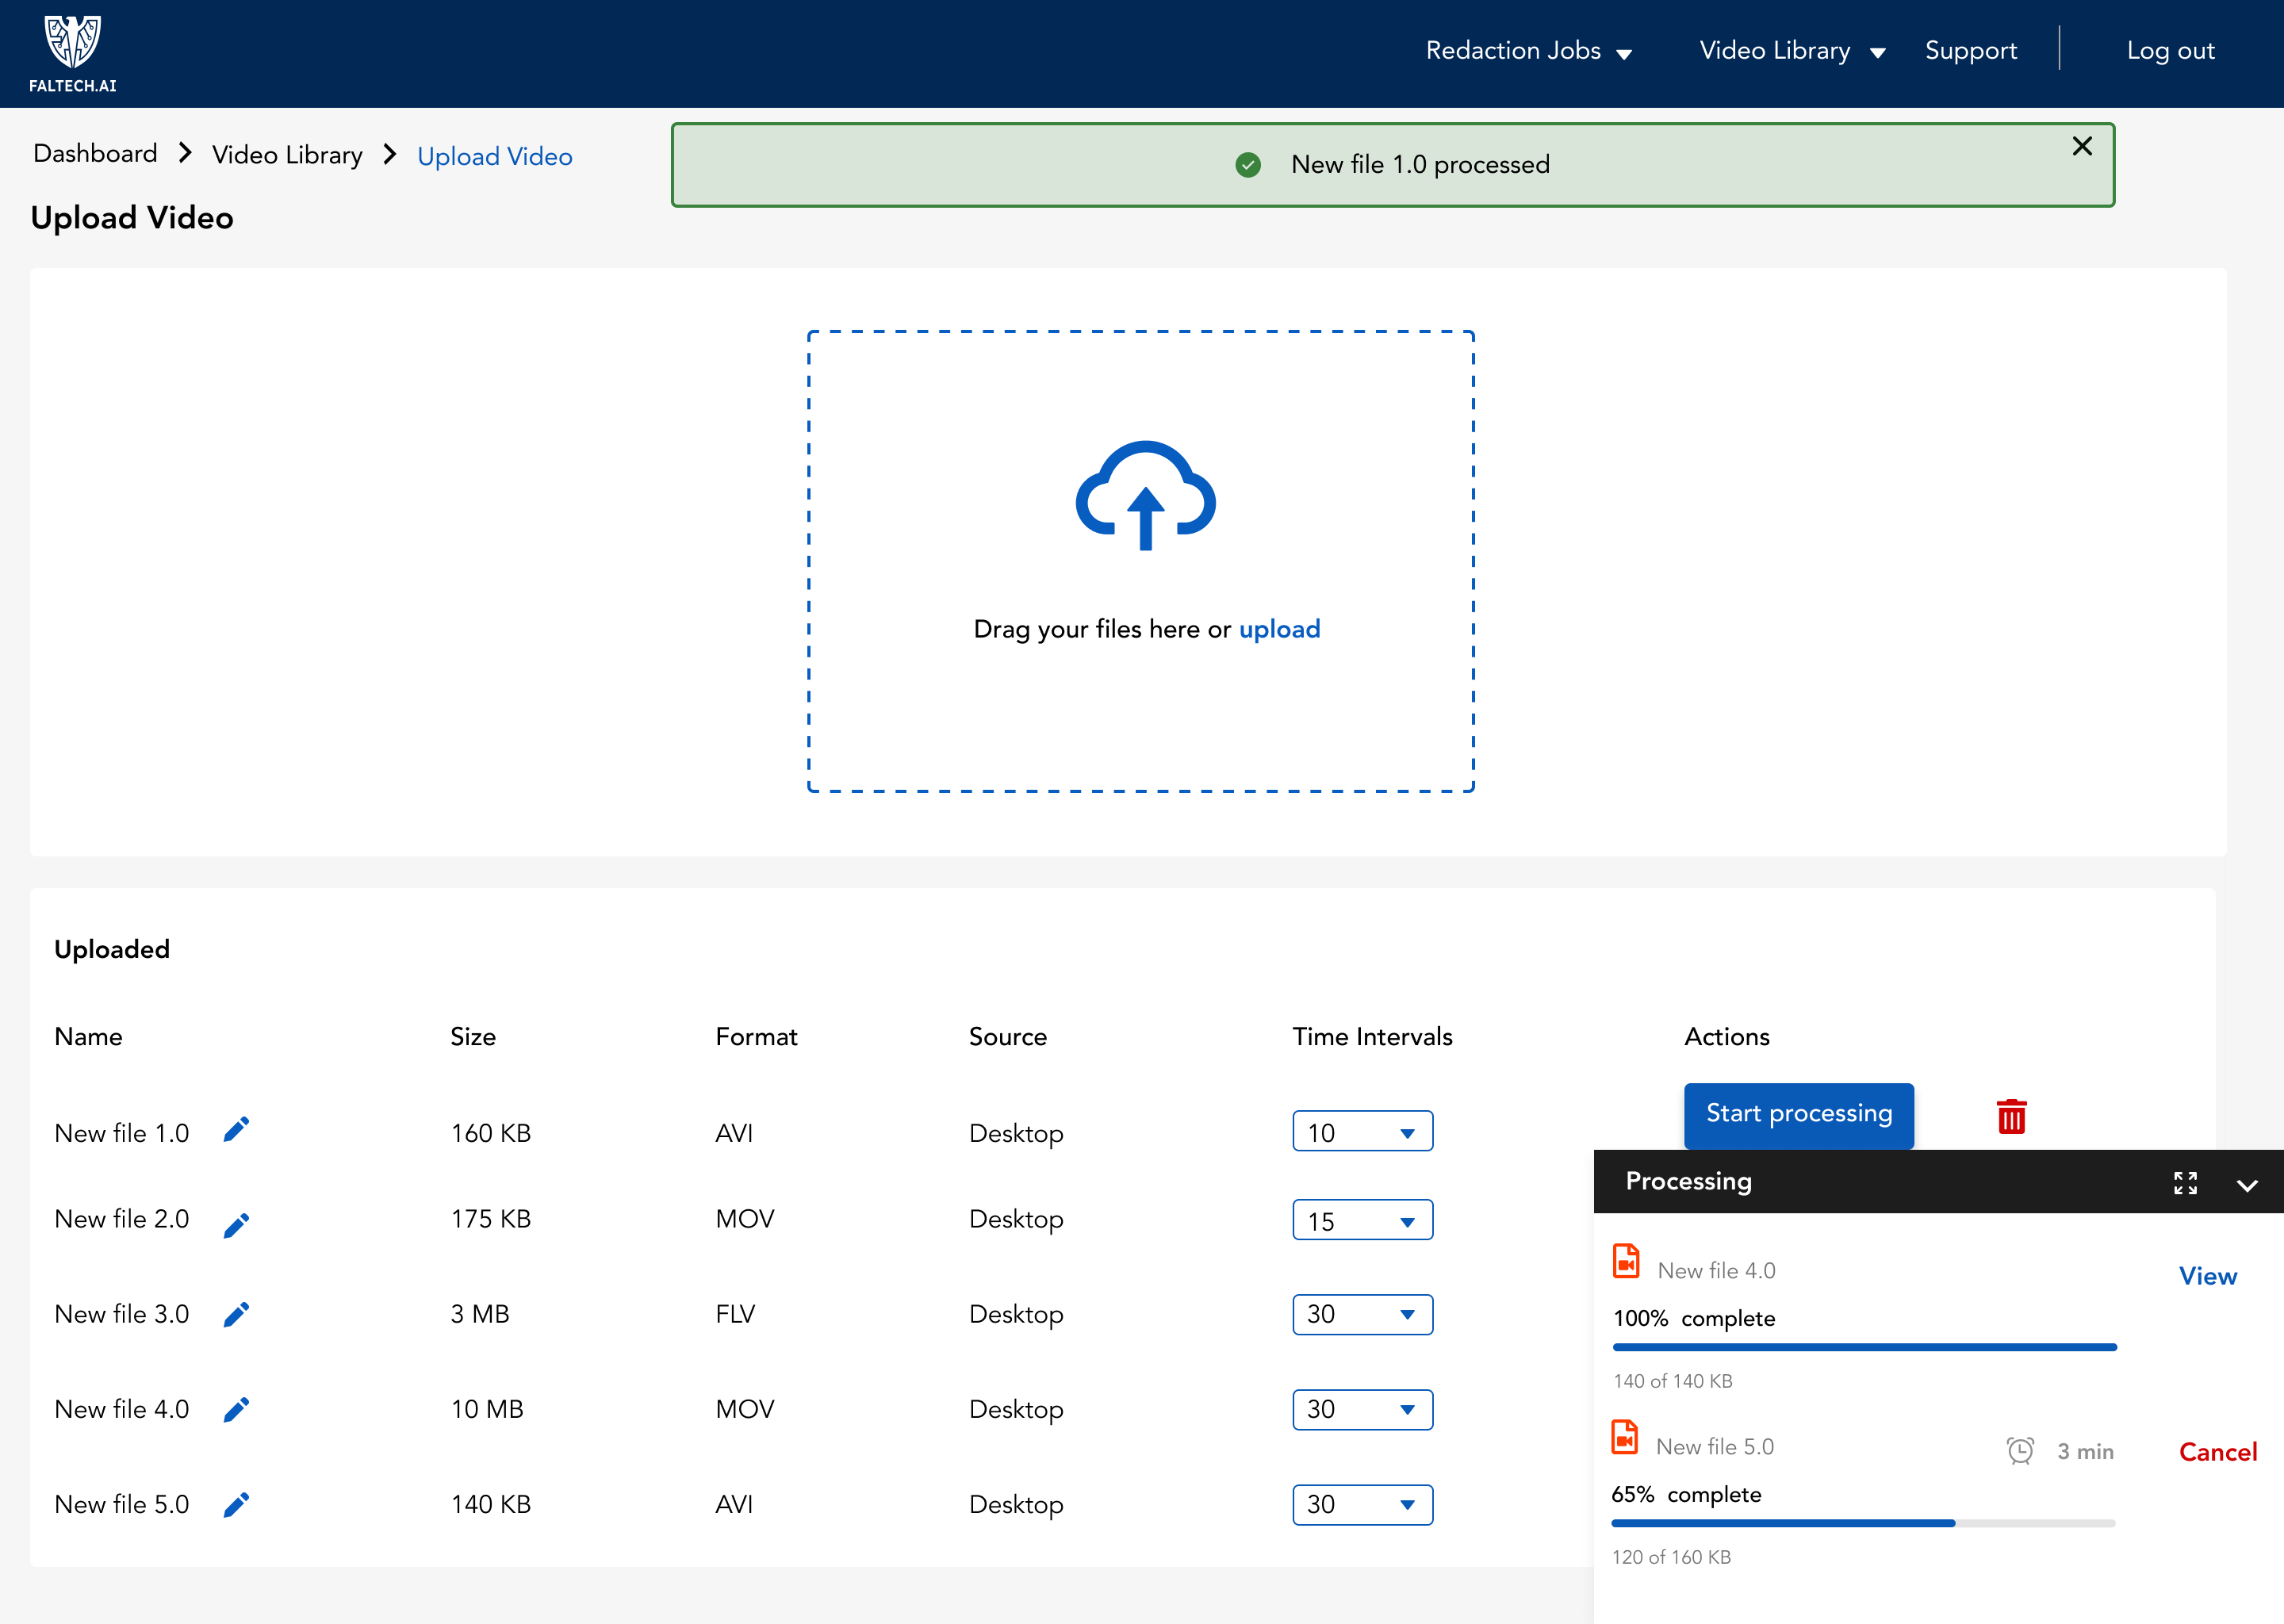The width and height of the screenshot is (2284, 1624).
Task: Click the upload link in the drop zone
Action: 1279,629
